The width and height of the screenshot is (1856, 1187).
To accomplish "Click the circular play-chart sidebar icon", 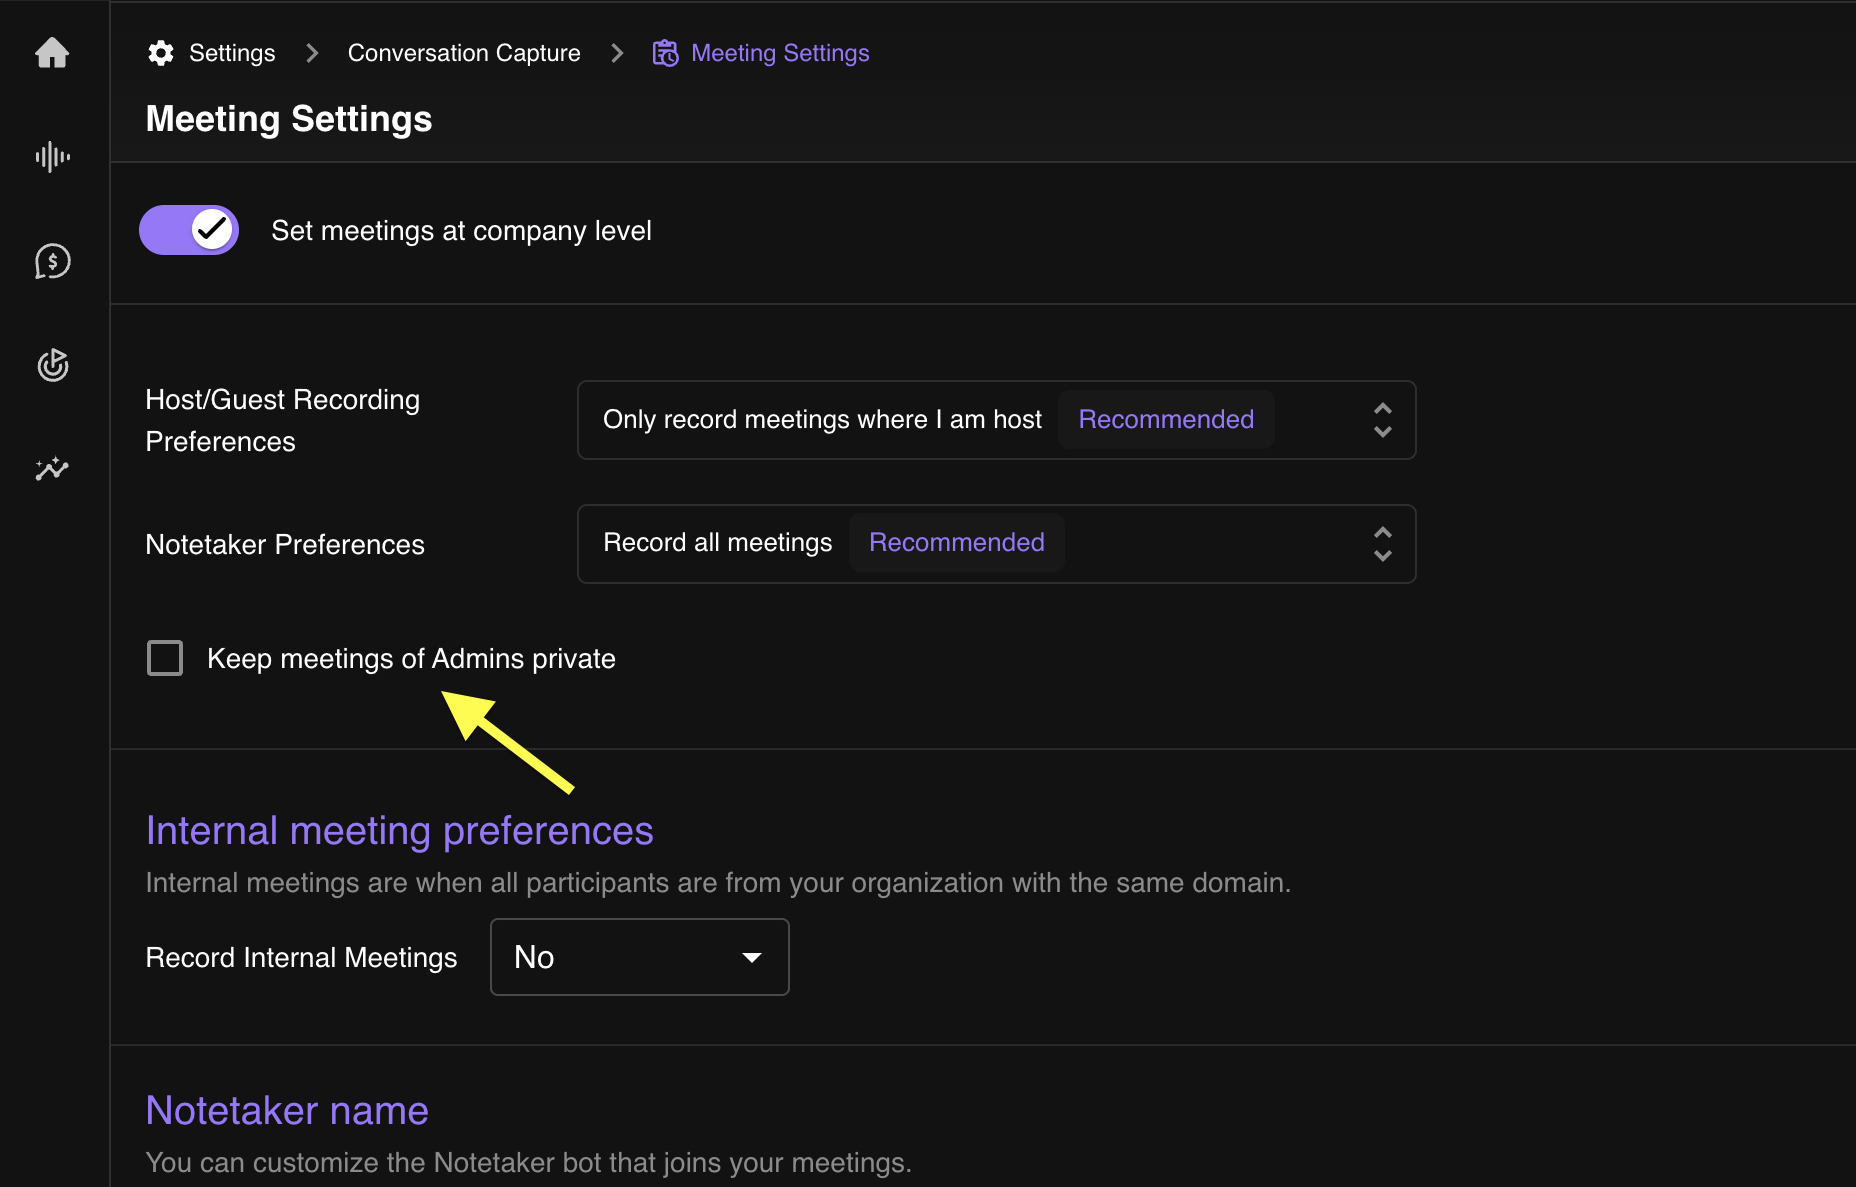I will click(x=52, y=365).
